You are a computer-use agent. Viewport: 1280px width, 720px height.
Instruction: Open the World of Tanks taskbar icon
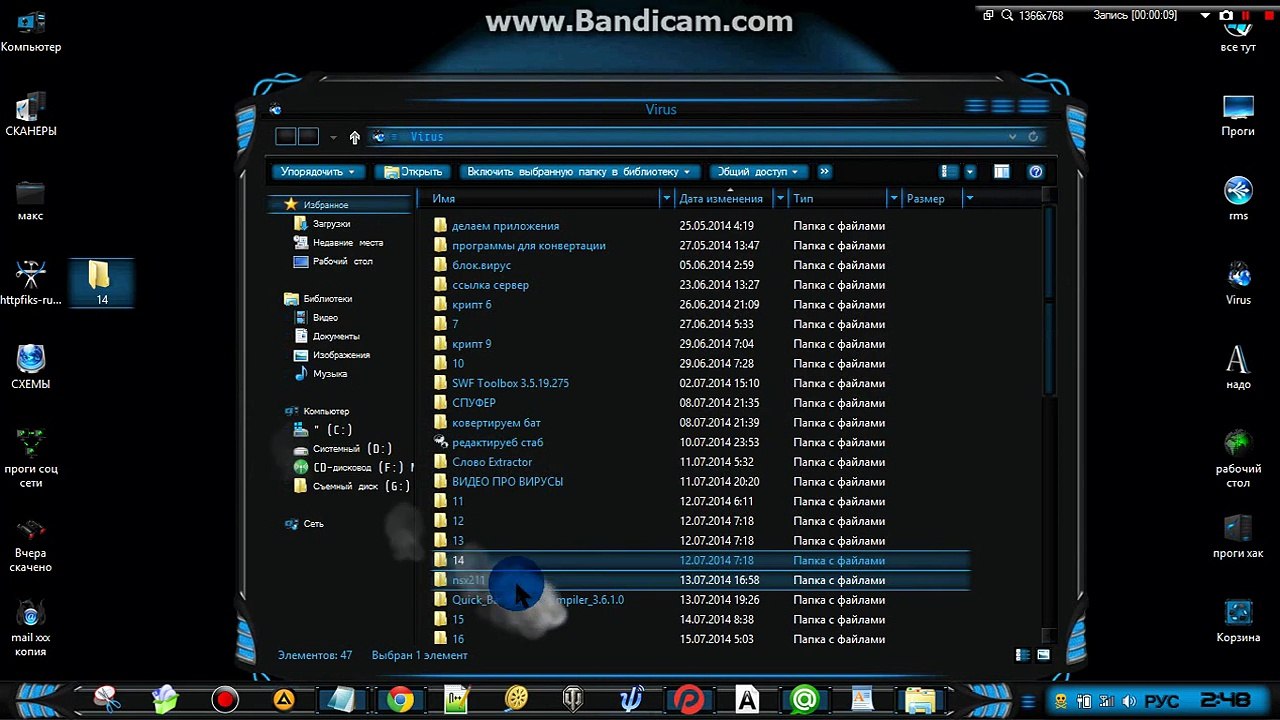(x=573, y=699)
